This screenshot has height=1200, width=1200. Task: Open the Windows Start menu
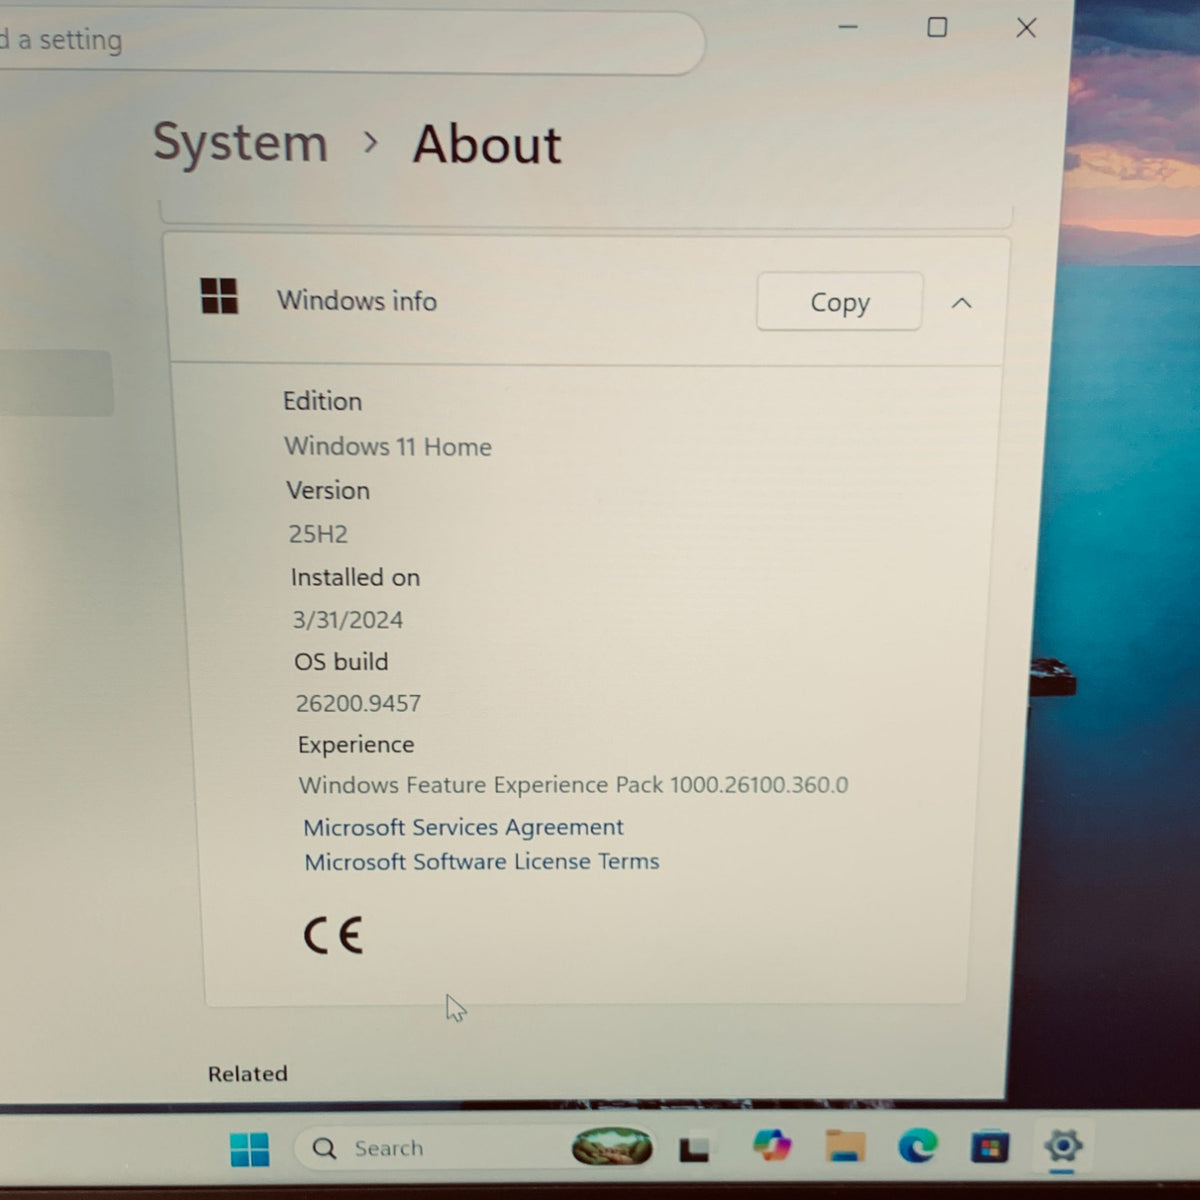point(249,1149)
